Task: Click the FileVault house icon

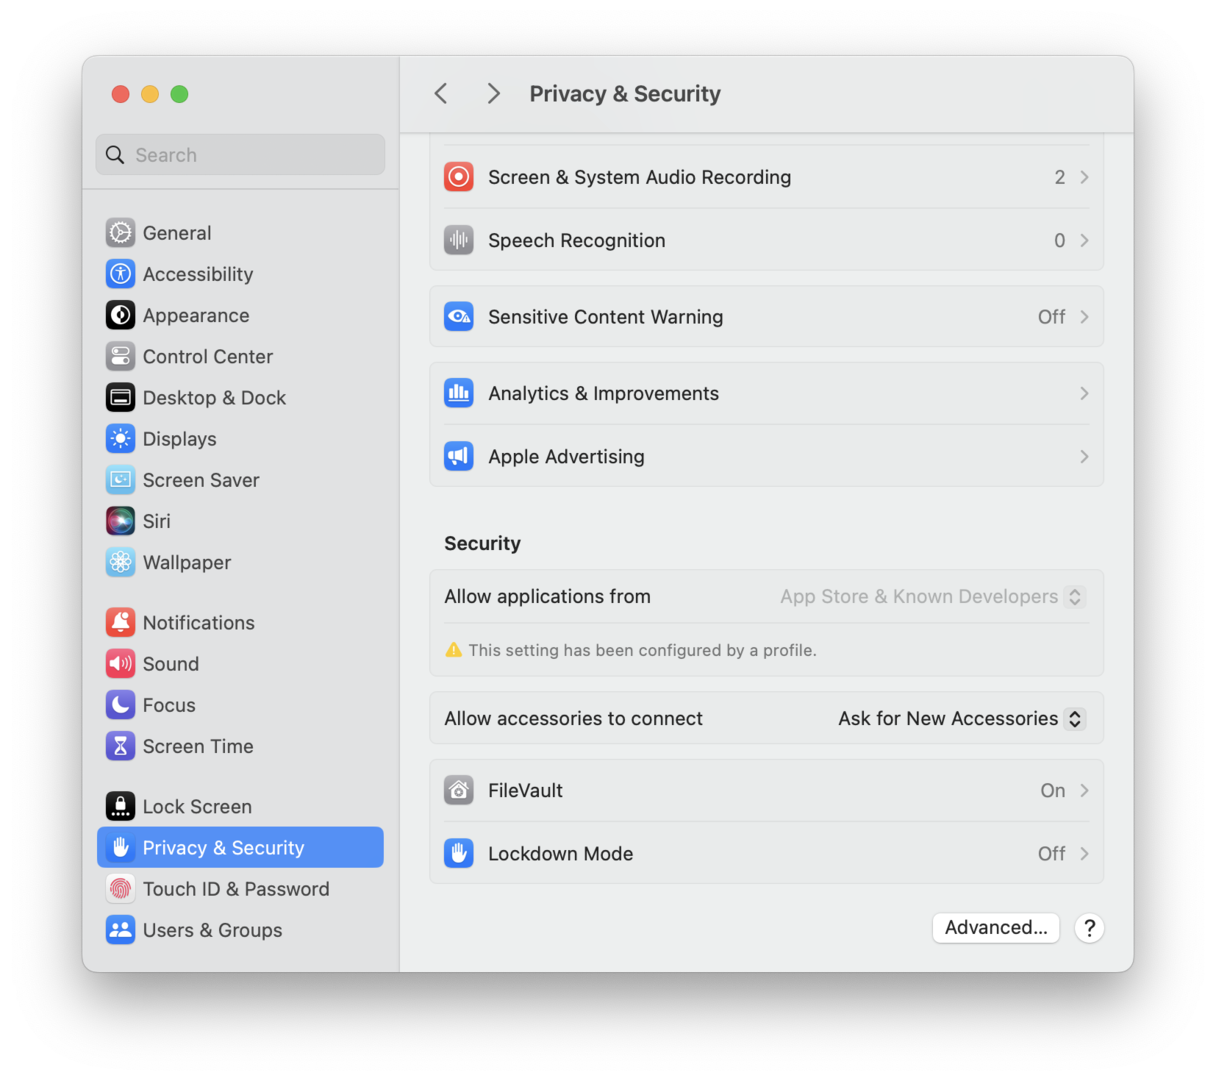Action: 459,790
